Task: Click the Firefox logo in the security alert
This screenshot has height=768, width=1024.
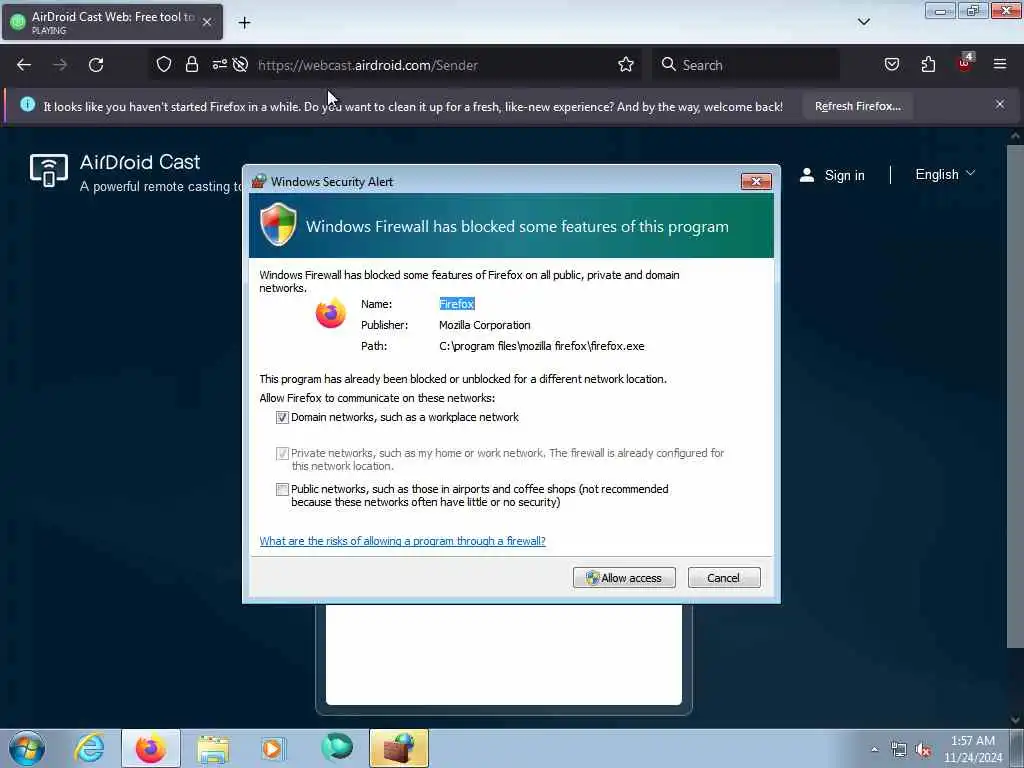Action: pyautogui.click(x=330, y=313)
